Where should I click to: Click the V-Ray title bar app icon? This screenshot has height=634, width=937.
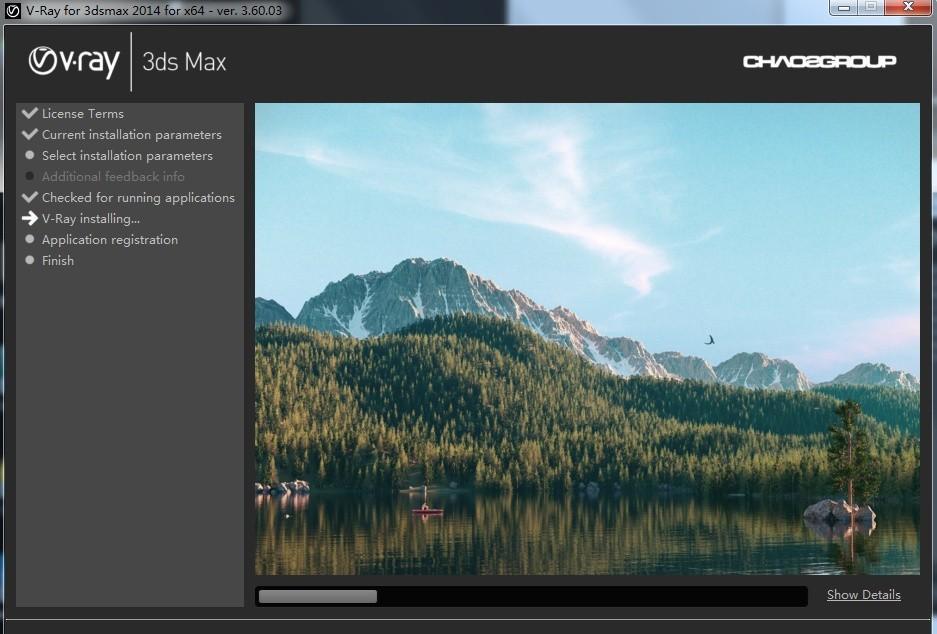12,11
